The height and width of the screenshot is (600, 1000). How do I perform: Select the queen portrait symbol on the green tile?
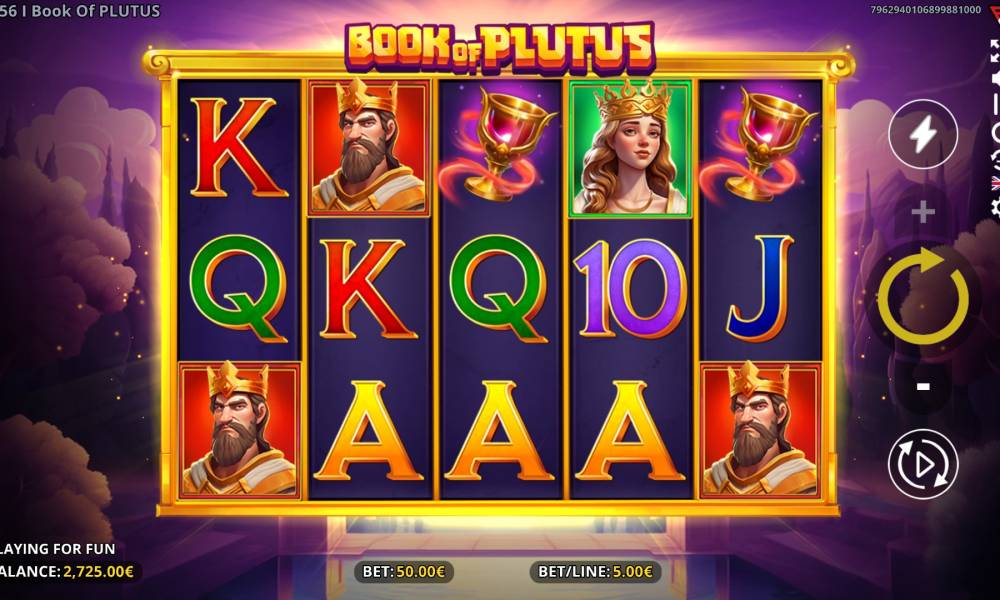coord(630,148)
